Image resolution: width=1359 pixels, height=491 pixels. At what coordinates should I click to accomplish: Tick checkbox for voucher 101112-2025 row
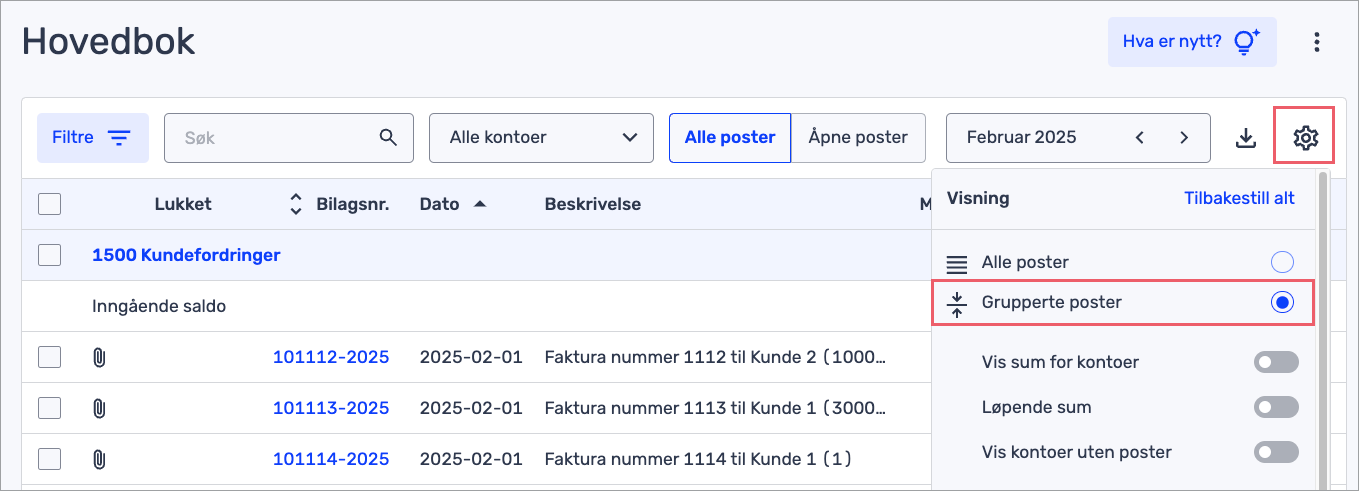[x=49, y=356]
